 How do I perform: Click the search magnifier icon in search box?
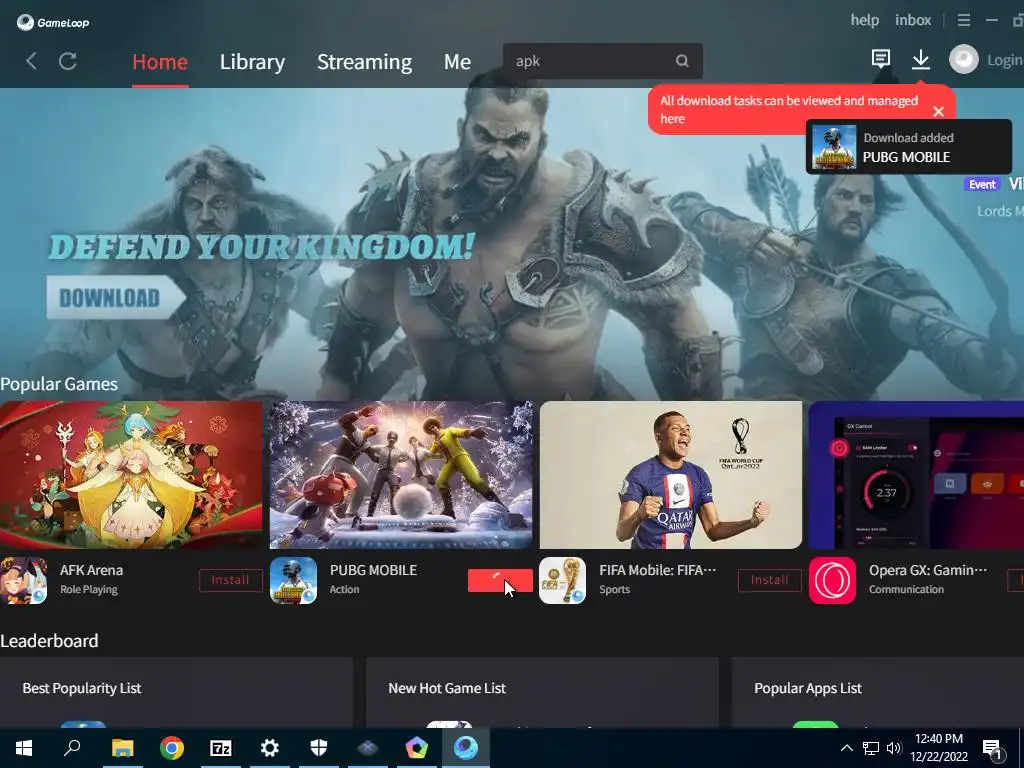(682, 61)
